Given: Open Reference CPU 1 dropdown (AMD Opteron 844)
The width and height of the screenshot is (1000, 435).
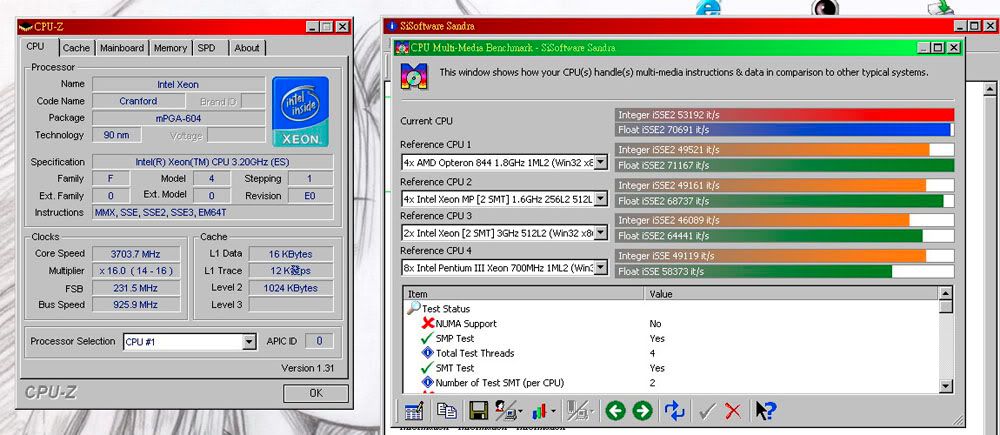Looking at the screenshot, I should [x=600, y=163].
